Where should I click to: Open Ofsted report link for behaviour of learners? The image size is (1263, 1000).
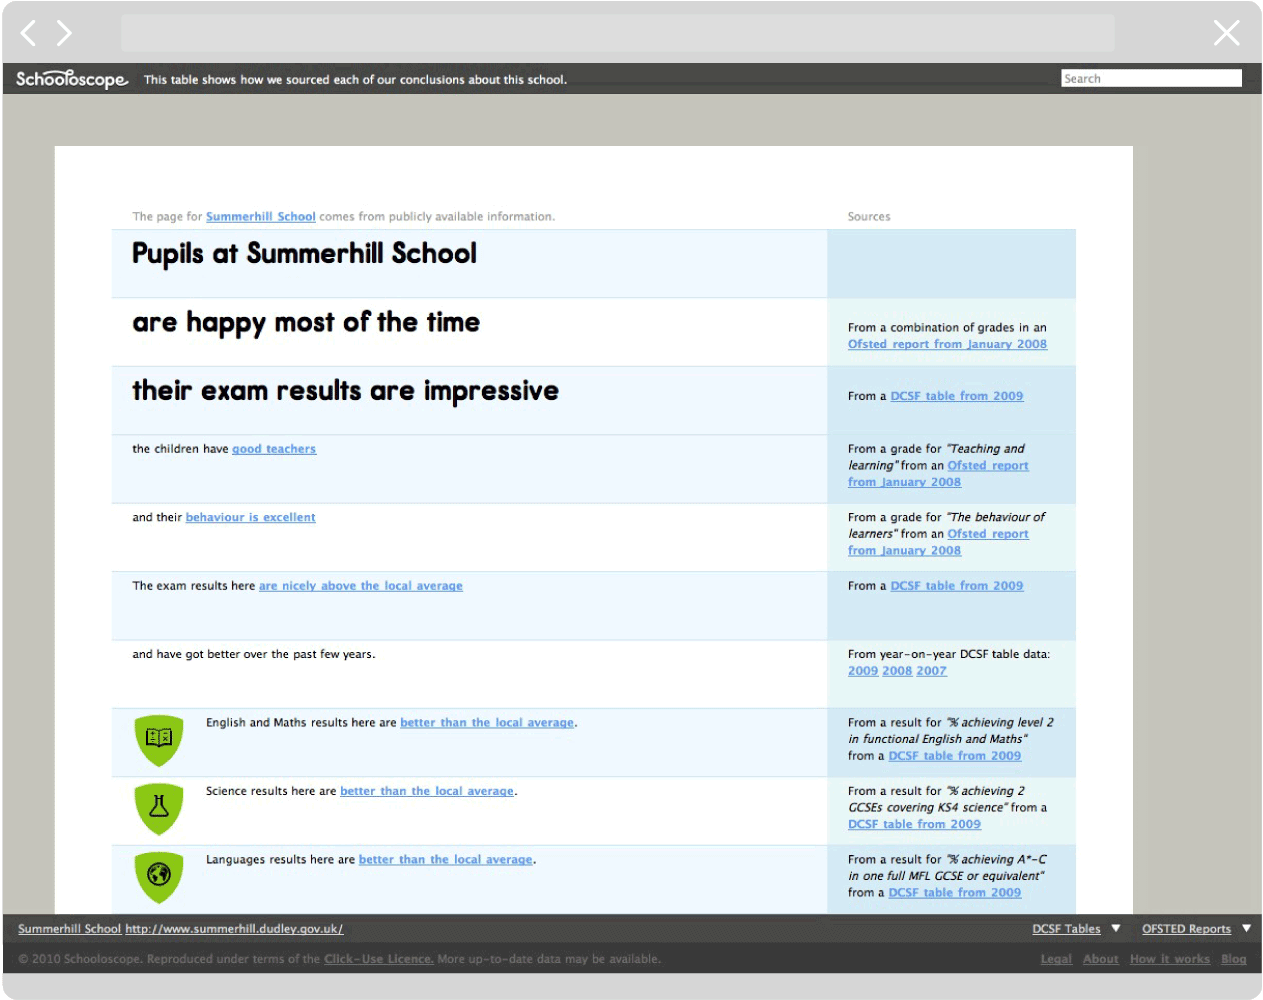pyautogui.click(x=988, y=534)
